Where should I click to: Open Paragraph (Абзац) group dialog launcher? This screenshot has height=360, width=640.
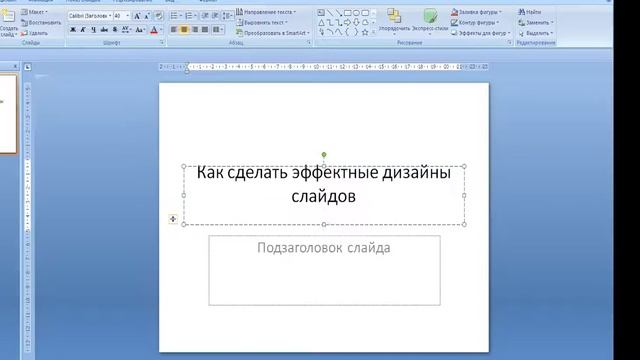[309, 42]
